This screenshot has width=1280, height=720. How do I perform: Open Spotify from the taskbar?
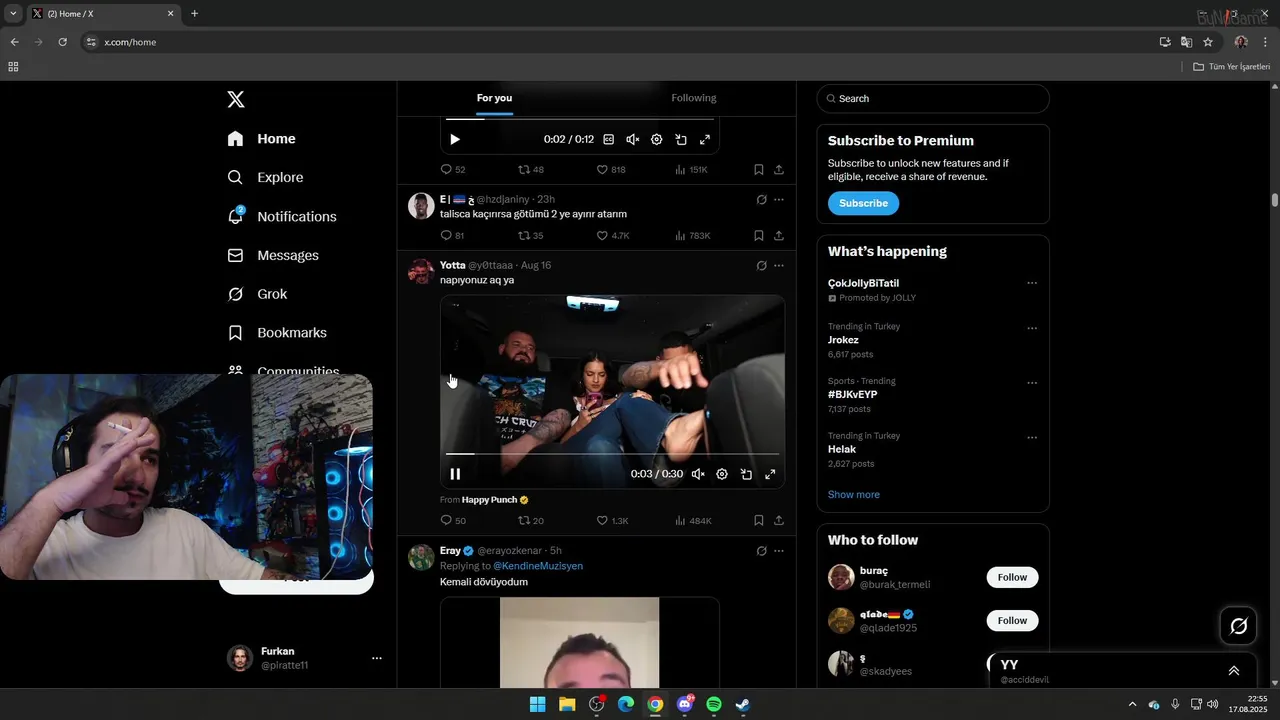pyautogui.click(x=714, y=704)
